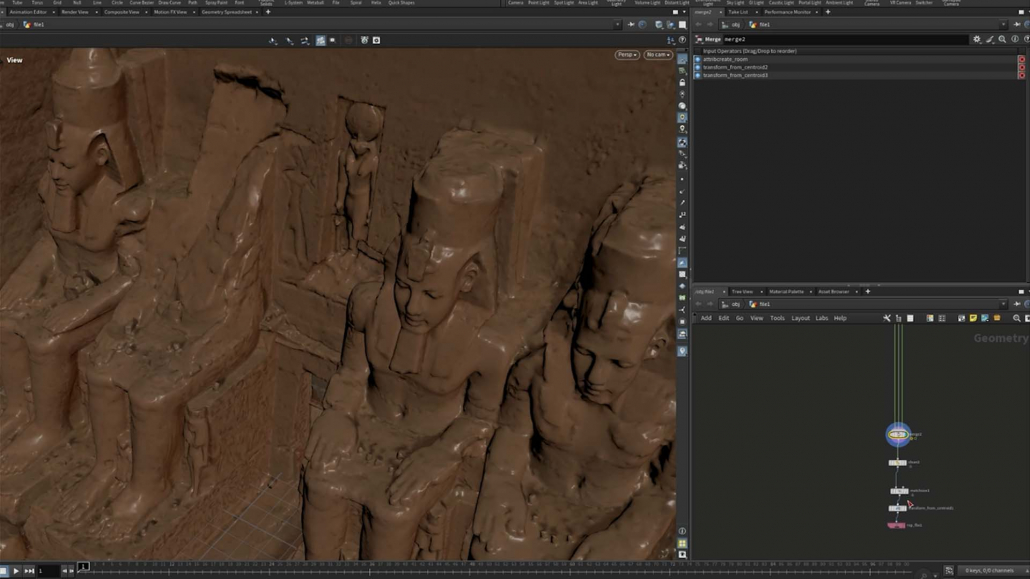Click the play forward button in timeline
This screenshot has height=579, width=1030.
tap(16, 571)
